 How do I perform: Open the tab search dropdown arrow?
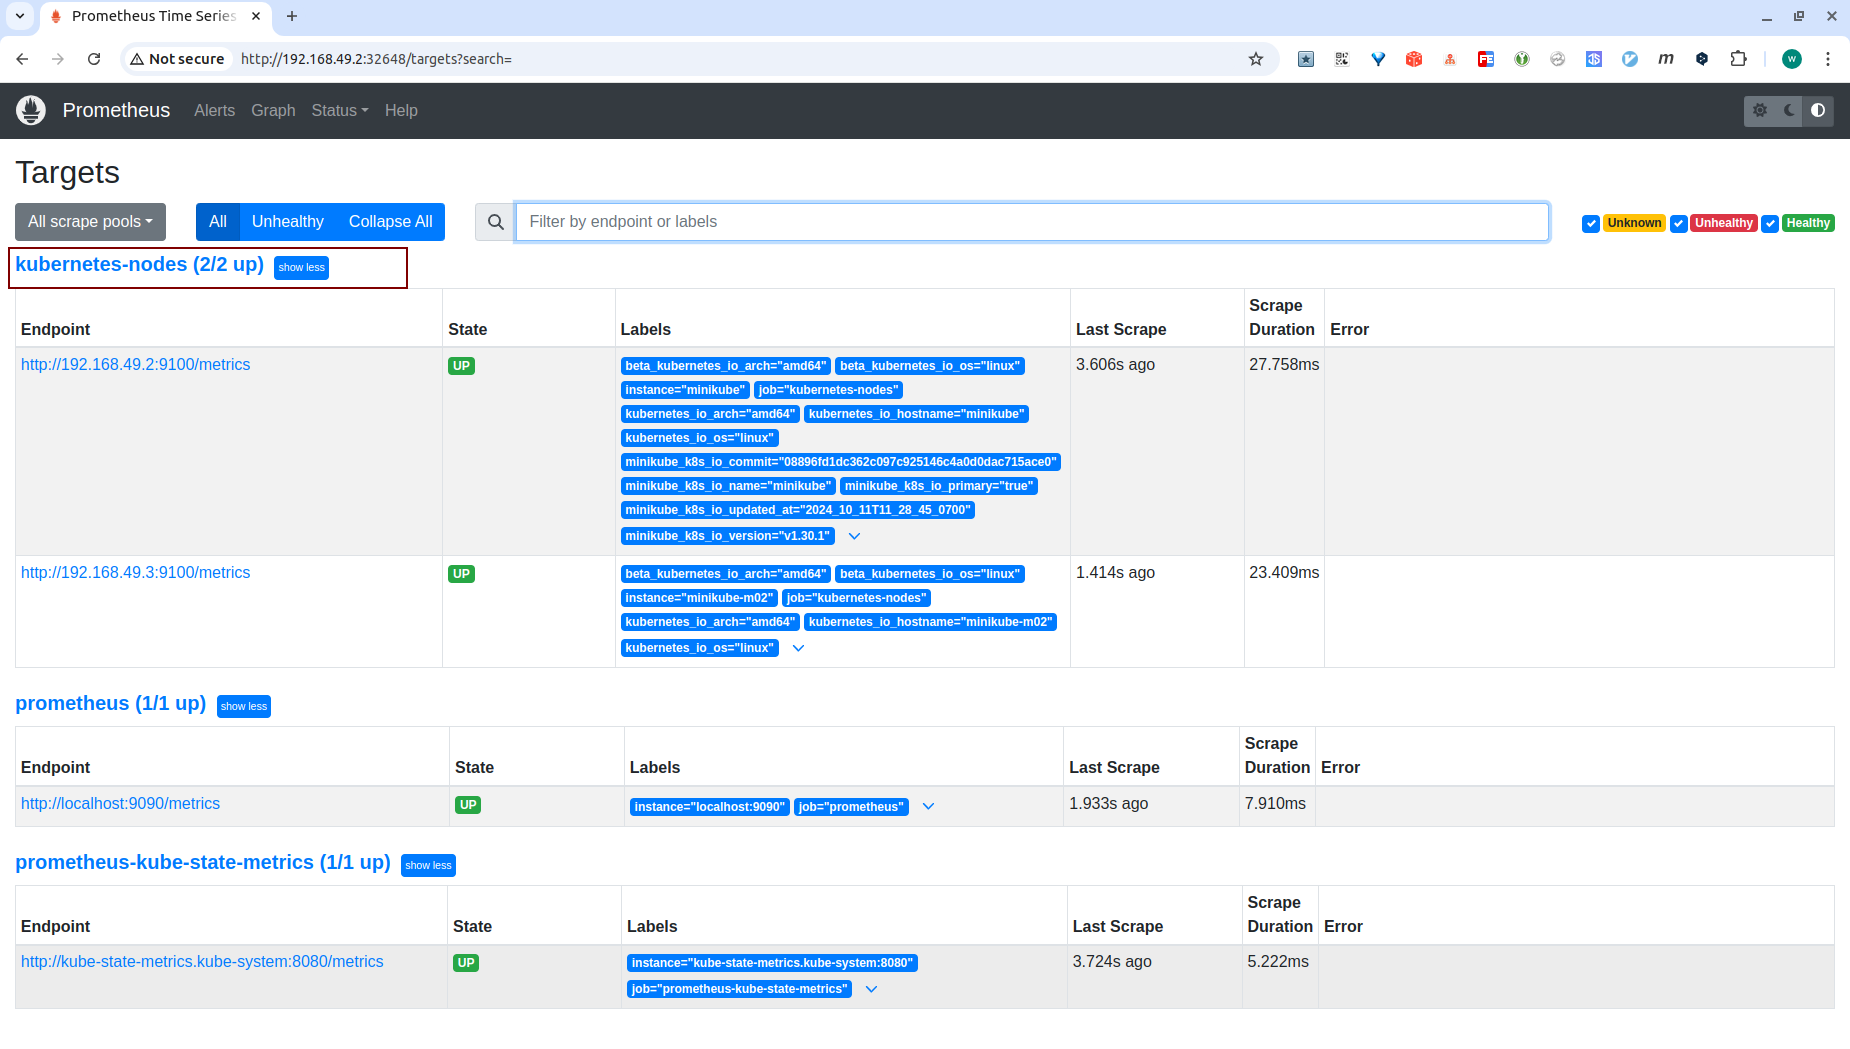19,16
